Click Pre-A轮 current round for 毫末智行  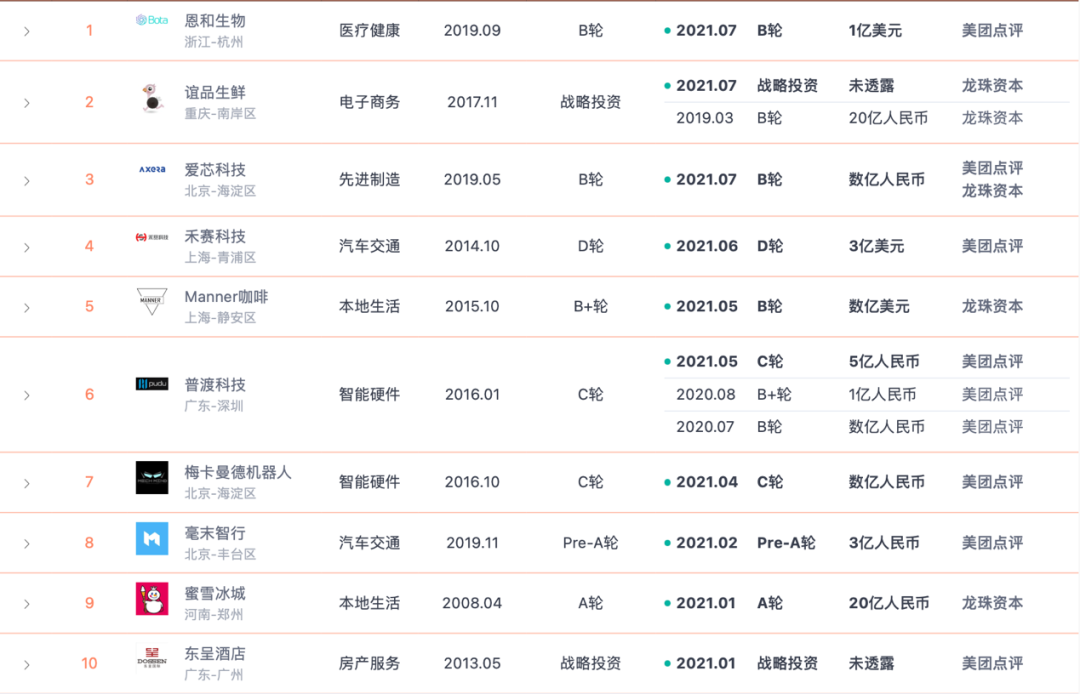(590, 543)
